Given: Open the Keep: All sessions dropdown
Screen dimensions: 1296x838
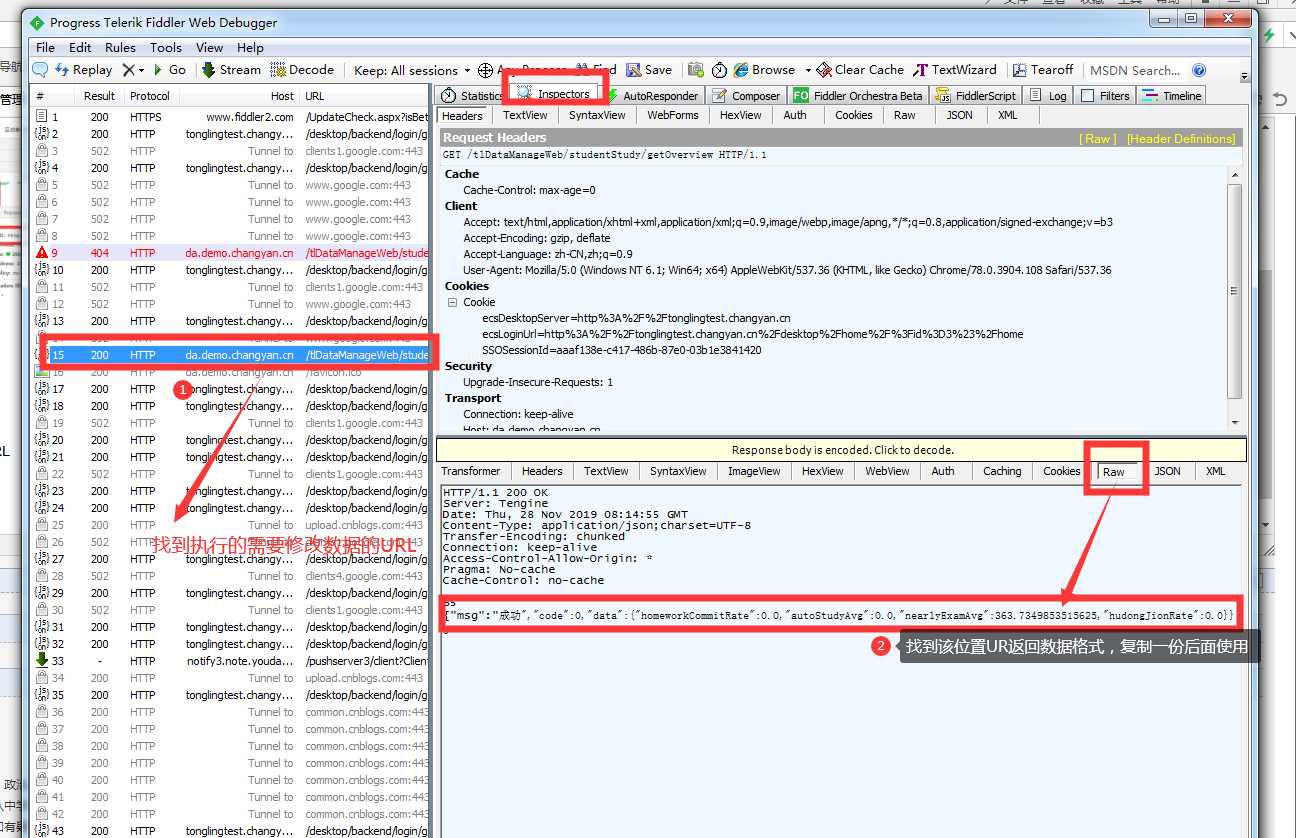Looking at the screenshot, I should tap(412, 70).
